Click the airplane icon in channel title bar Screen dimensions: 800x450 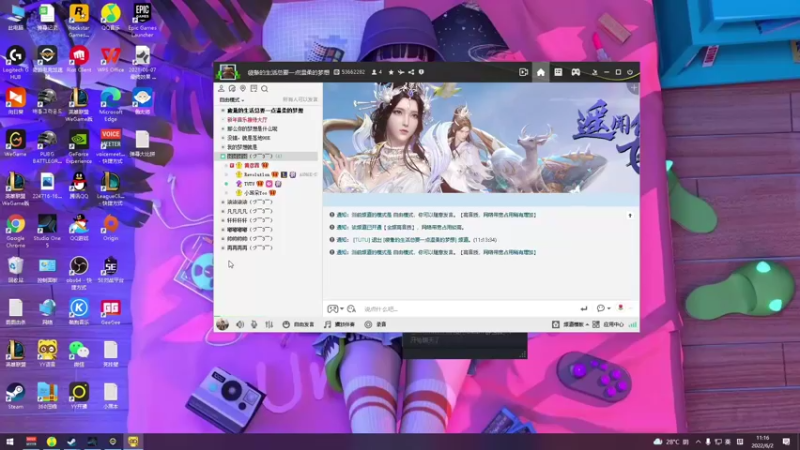pyautogui.click(x=401, y=72)
